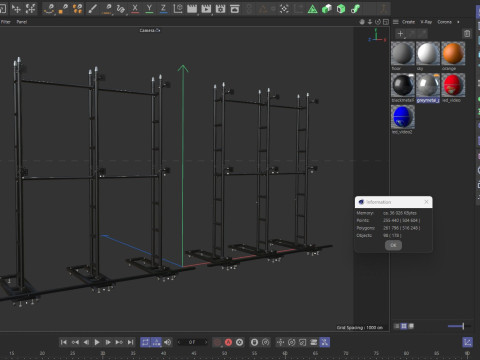Image resolution: width=480 pixels, height=360 pixels.
Task: Toggle the X axis lock
Action: click(135, 9)
